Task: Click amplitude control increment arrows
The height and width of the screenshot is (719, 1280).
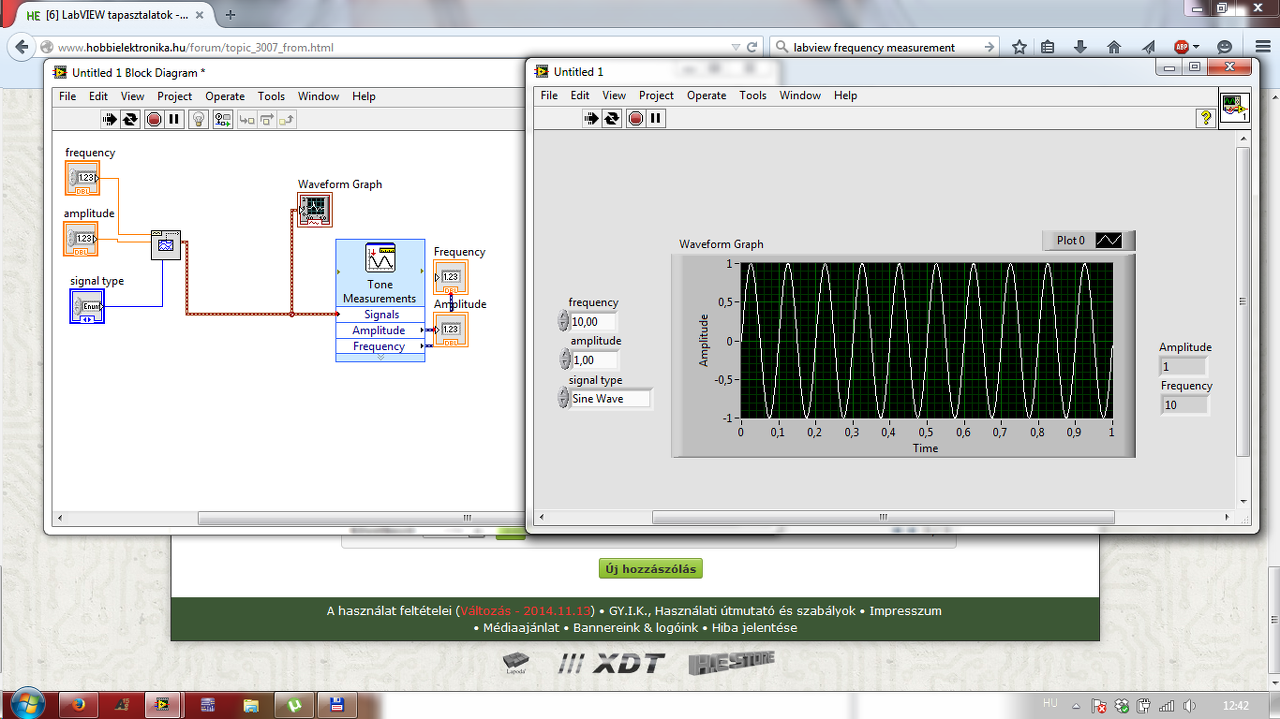Action: (563, 360)
